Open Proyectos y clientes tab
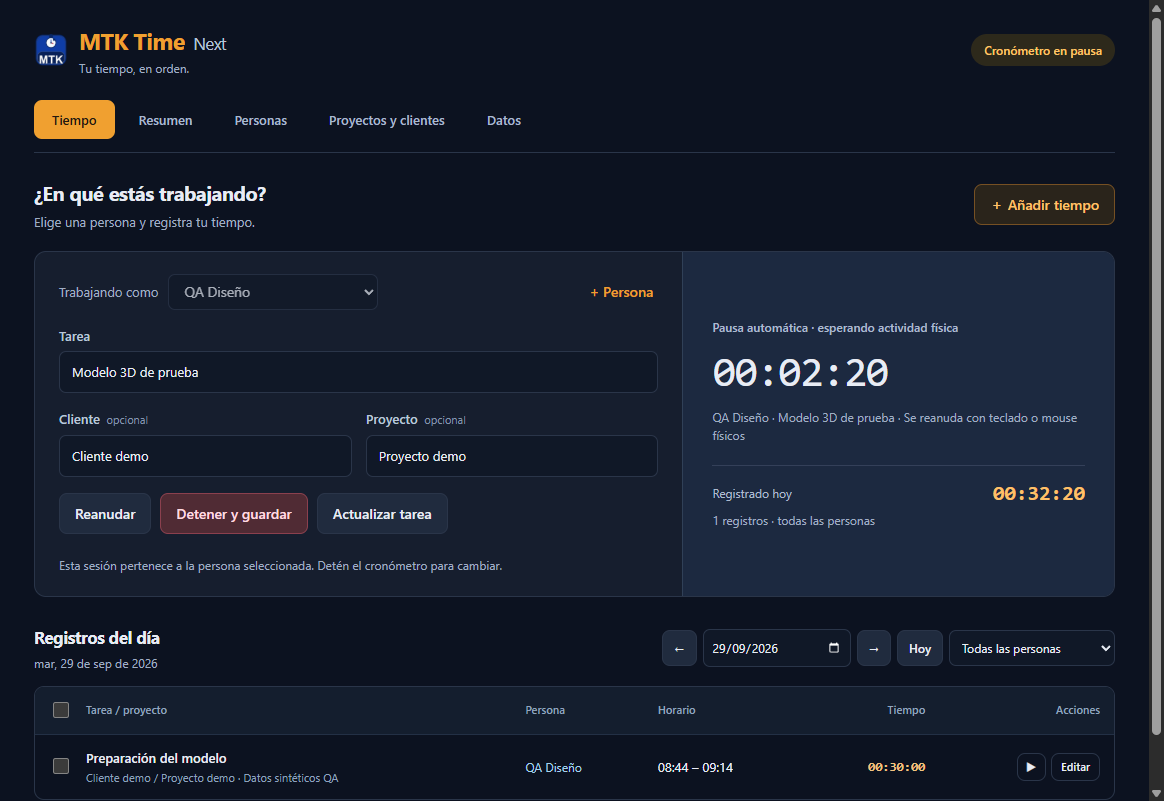Image resolution: width=1164 pixels, height=801 pixels. 387,120
